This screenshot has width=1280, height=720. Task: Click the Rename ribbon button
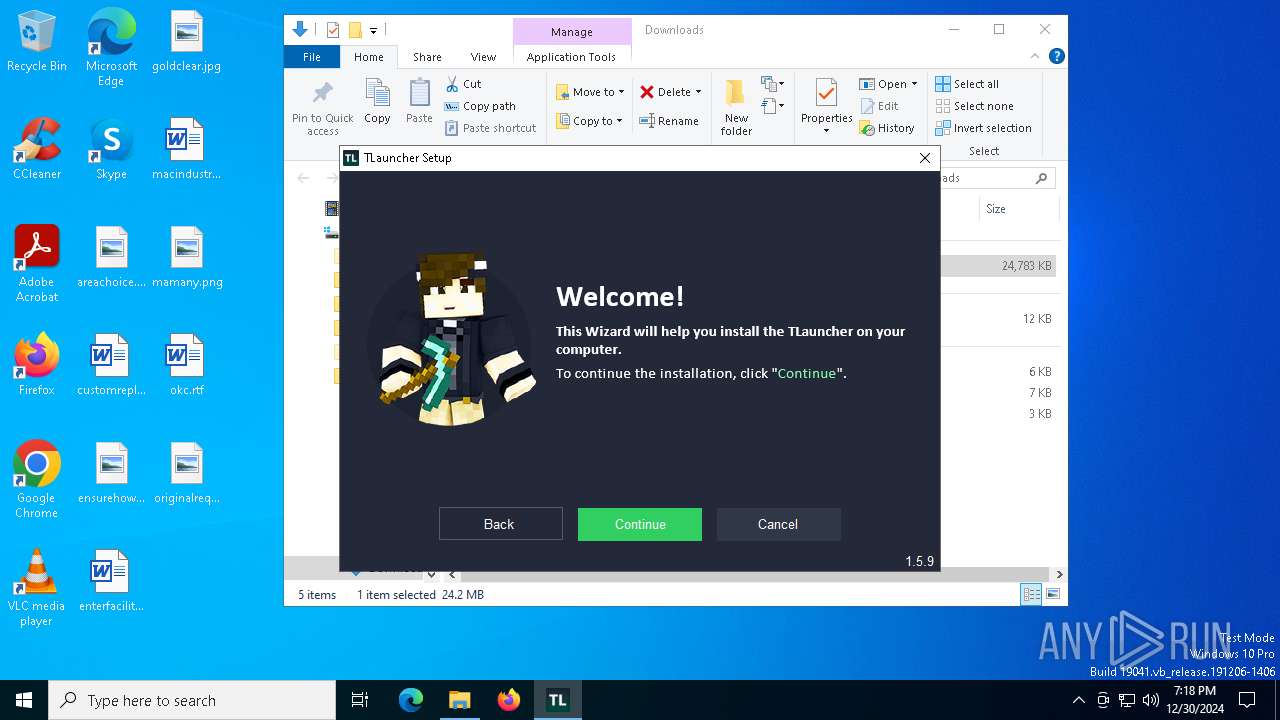tap(669, 121)
